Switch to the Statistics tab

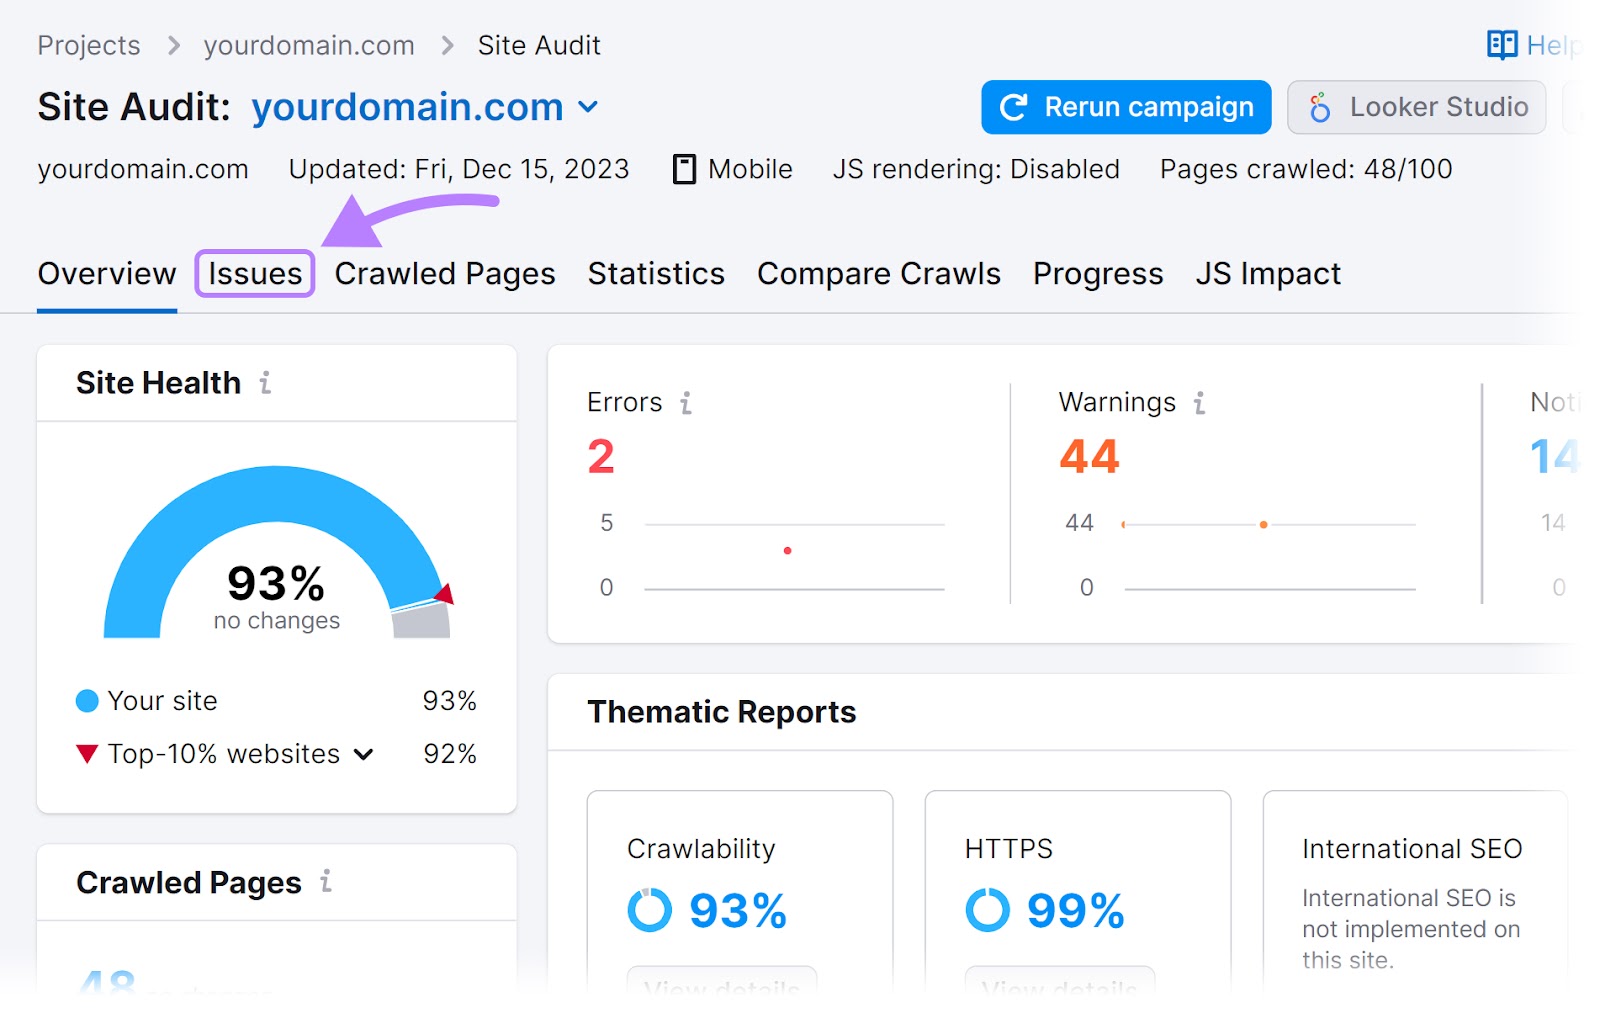655,273
